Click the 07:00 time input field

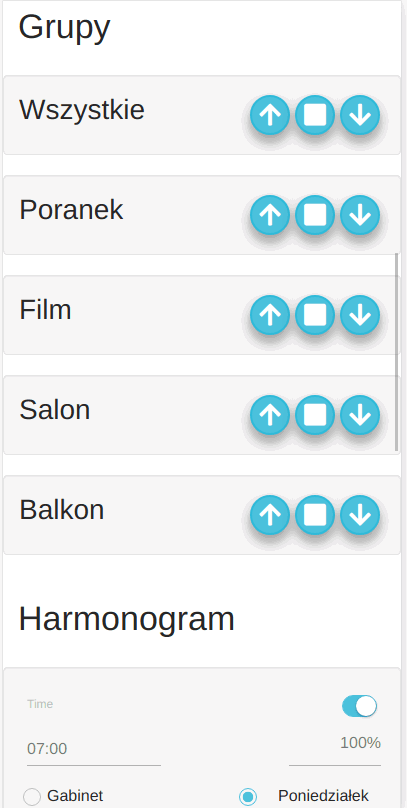click(94, 749)
